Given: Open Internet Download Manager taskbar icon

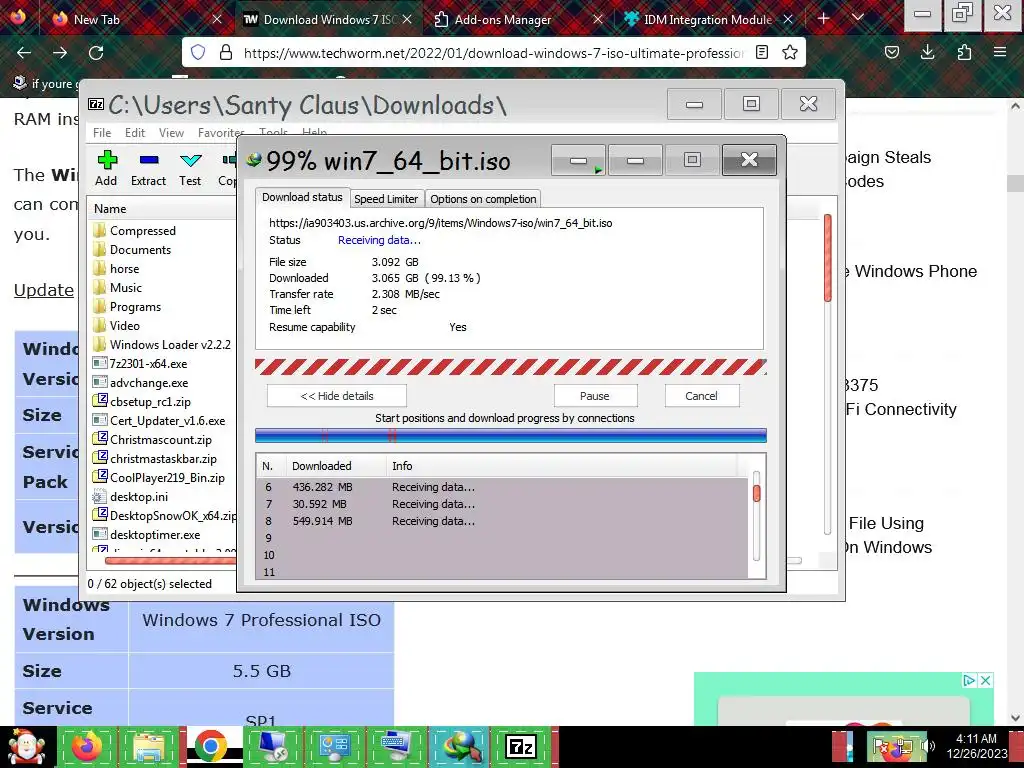Looking at the screenshot, I should tap(459, 746).
